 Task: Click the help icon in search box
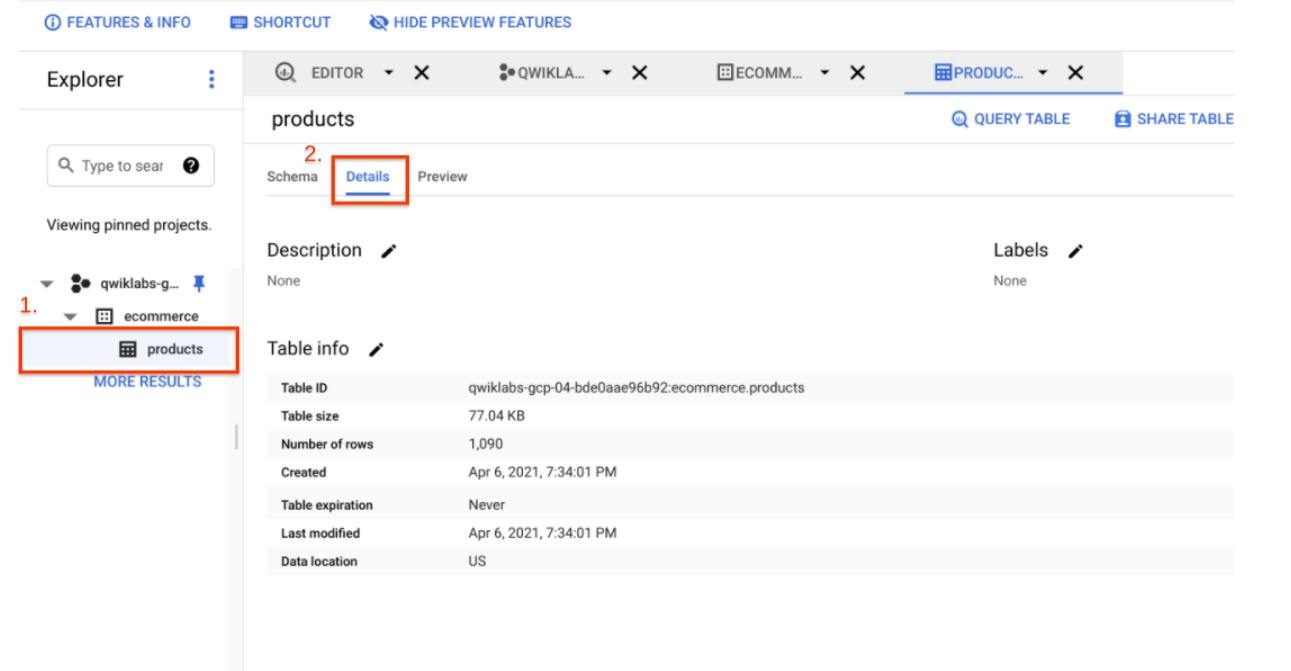191,166
